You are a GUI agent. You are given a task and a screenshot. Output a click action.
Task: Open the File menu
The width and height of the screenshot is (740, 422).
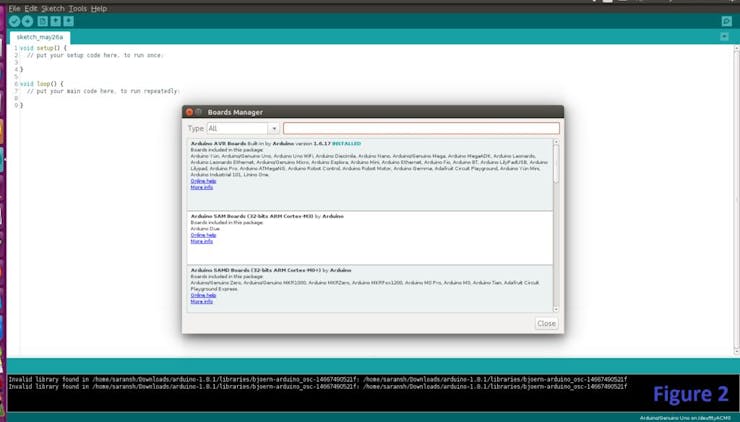(15, 8)
